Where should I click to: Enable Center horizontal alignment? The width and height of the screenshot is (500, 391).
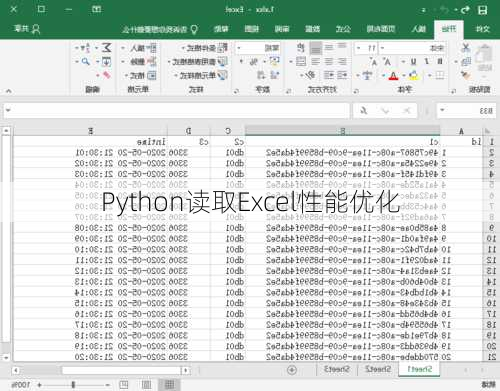(329, 62)
